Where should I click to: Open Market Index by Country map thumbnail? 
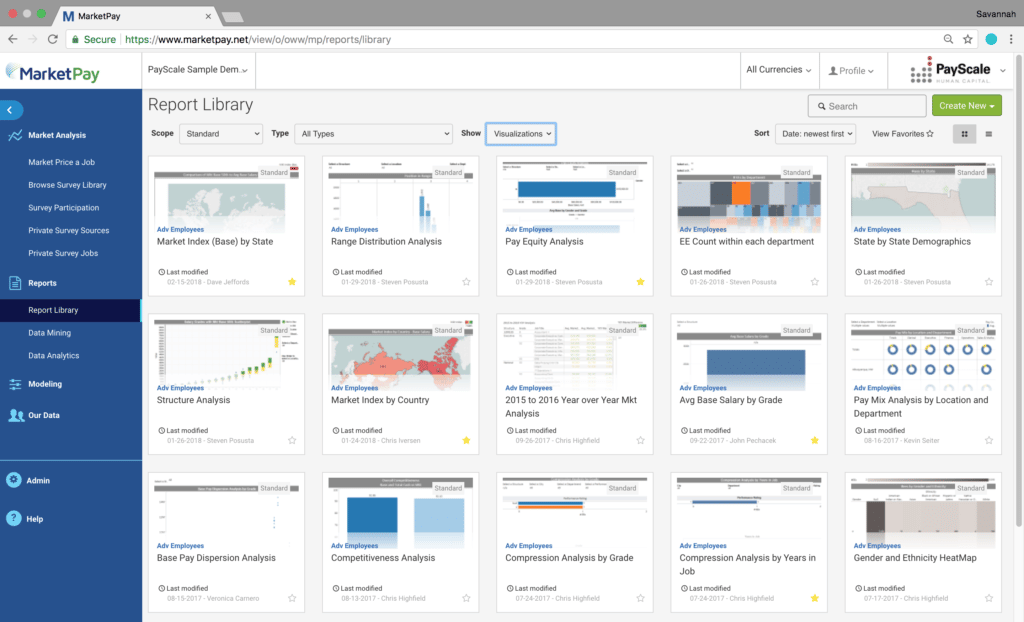click(x=400, y=356)
